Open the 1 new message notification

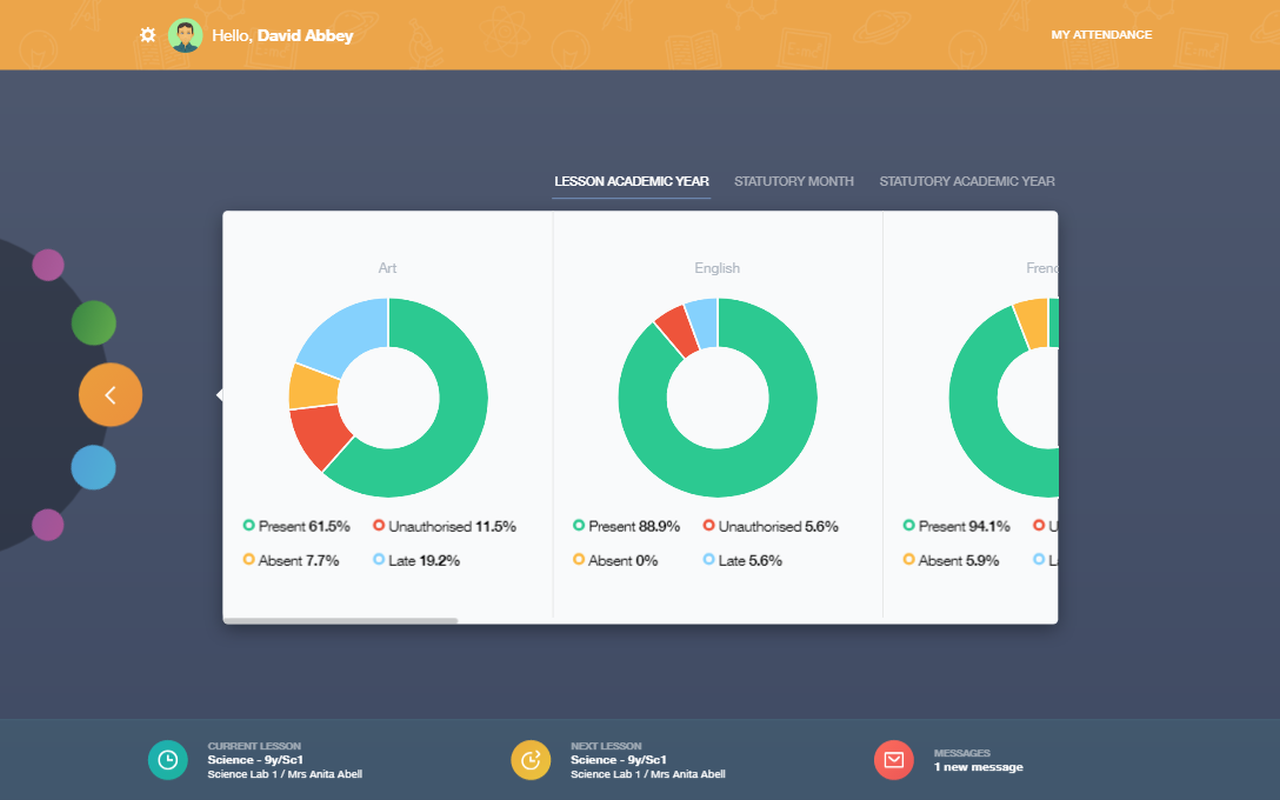point(977,767)
